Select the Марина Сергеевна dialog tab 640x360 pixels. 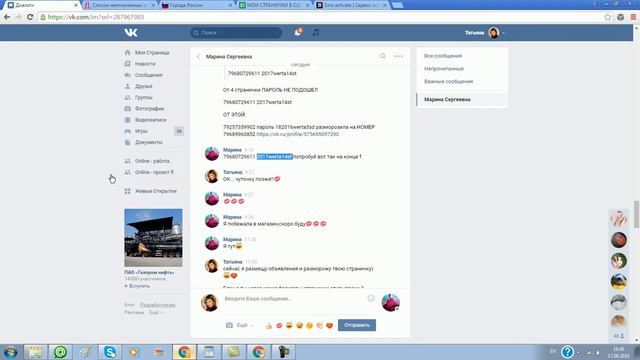point(462,100)
